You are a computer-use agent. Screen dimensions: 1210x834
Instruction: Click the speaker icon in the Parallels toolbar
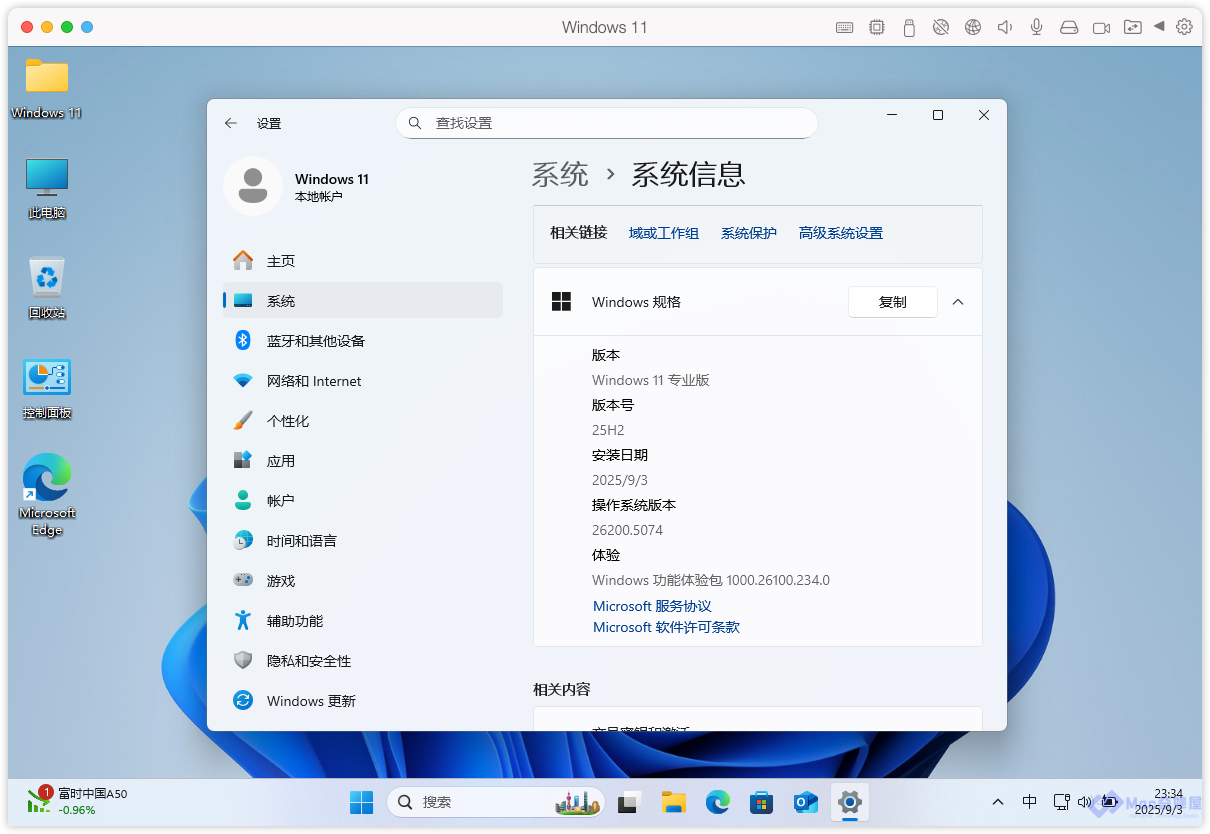coord(1005,28)
